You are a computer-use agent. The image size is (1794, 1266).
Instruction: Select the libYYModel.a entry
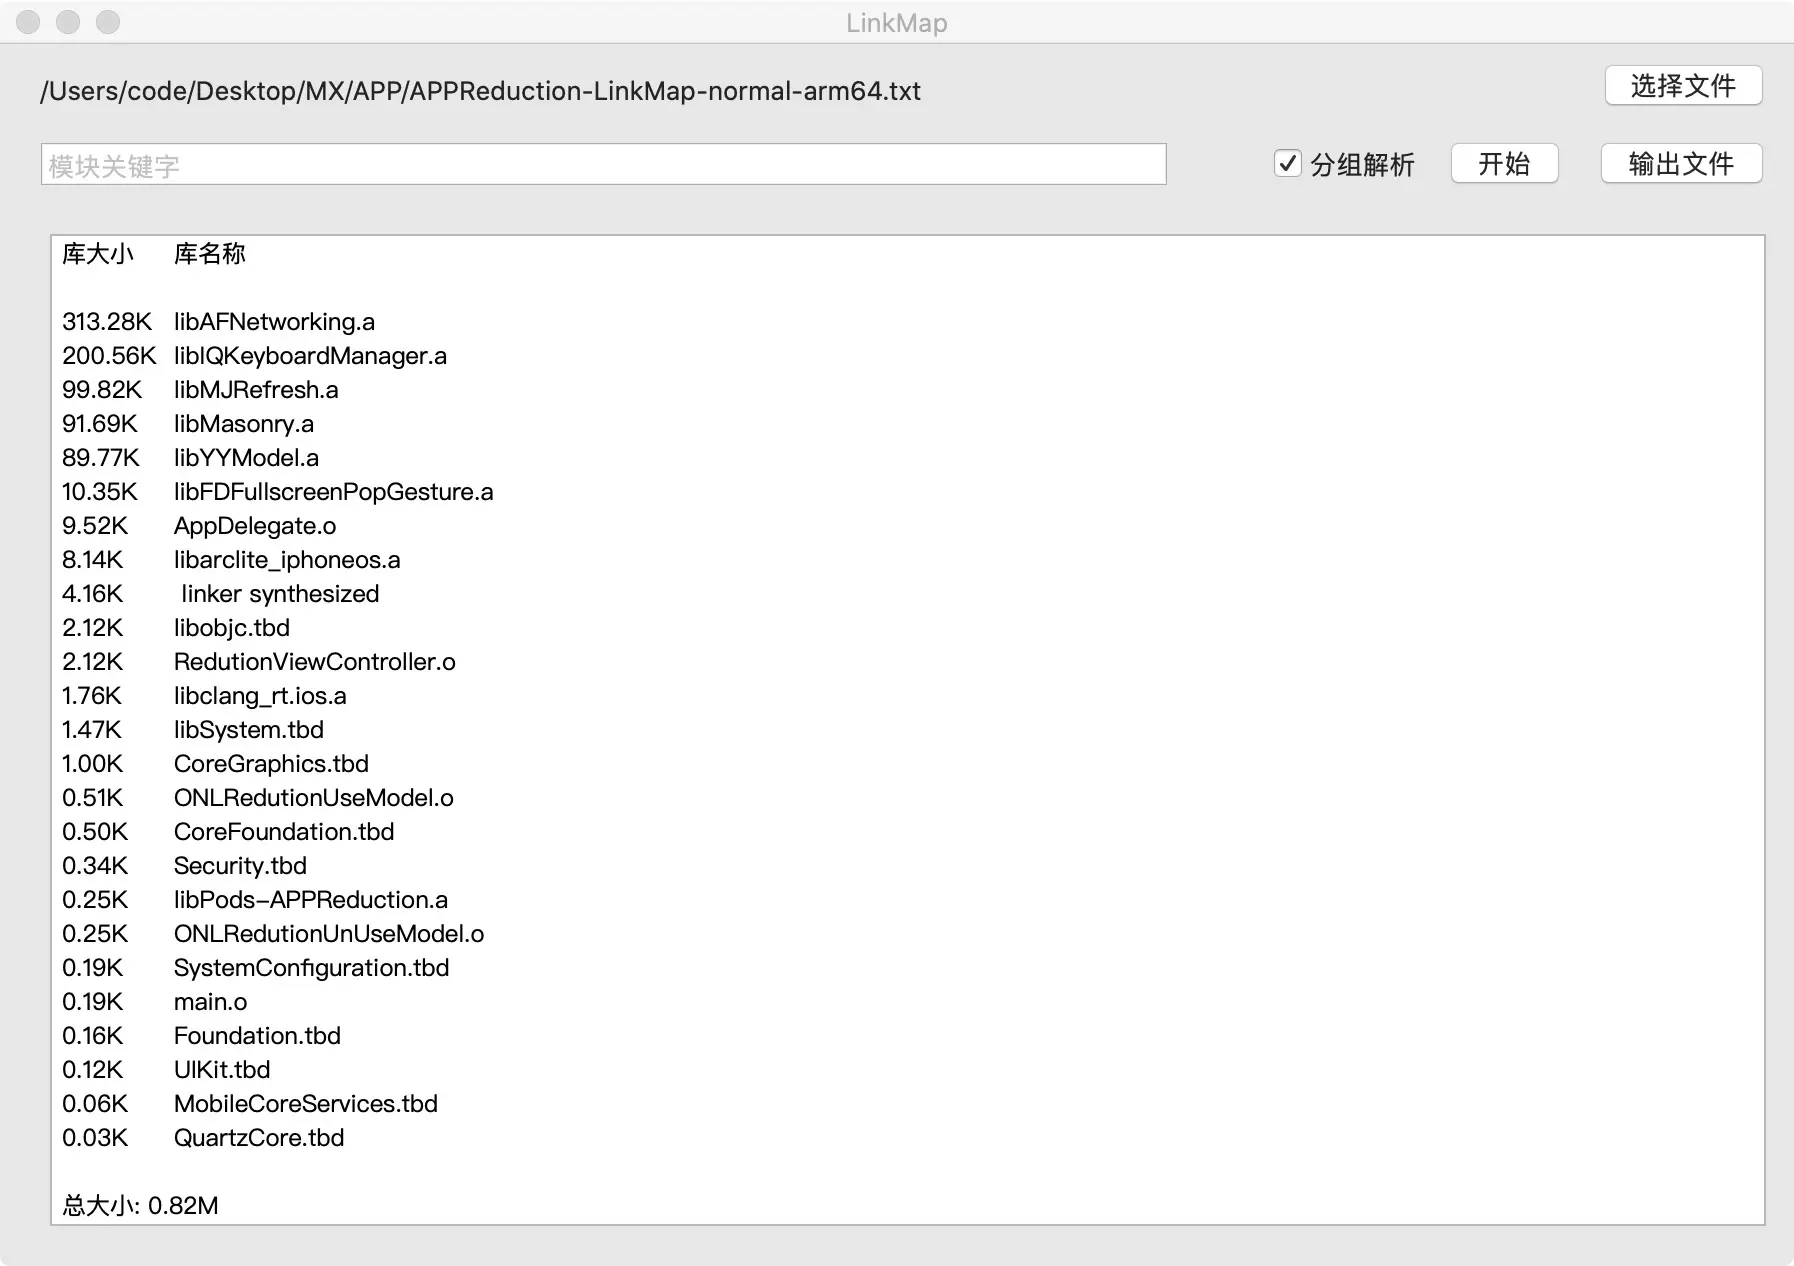pyautogui.click(x=247, y=458)
